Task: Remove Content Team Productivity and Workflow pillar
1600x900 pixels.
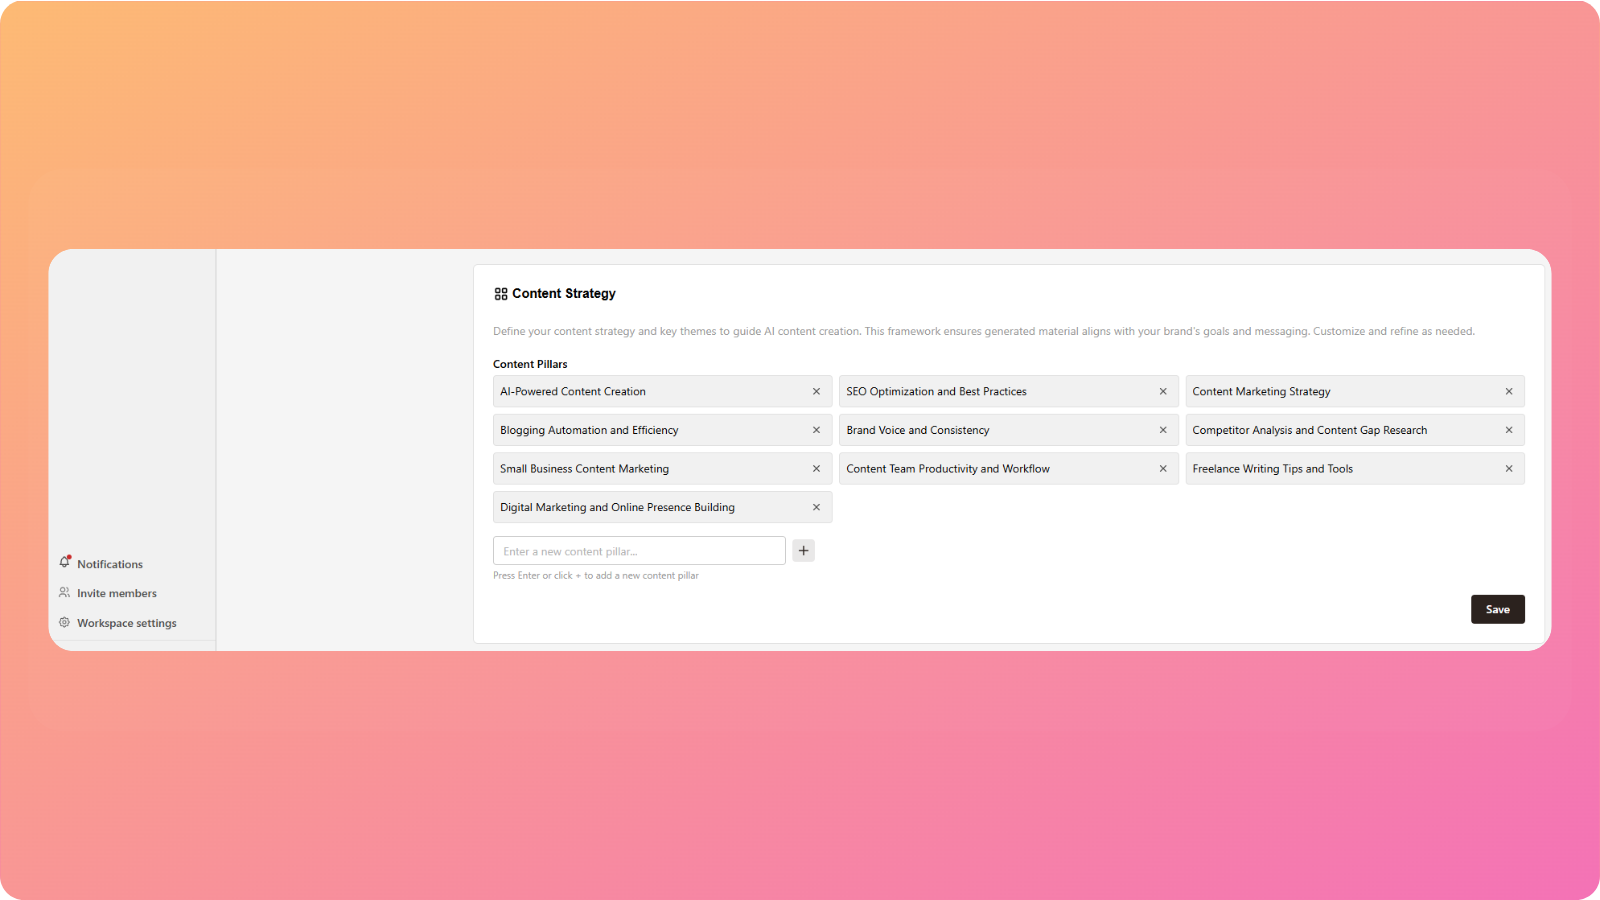Action: click(1162, 469)
